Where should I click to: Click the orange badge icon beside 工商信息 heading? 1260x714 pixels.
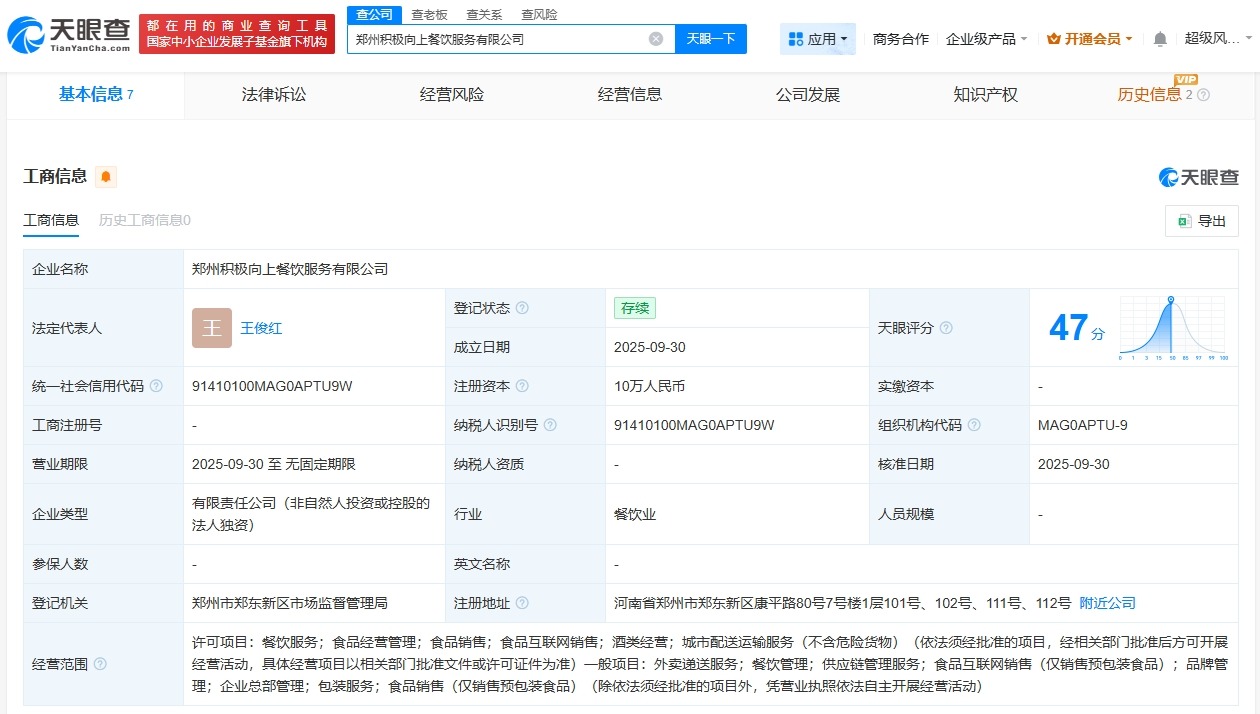104,175
